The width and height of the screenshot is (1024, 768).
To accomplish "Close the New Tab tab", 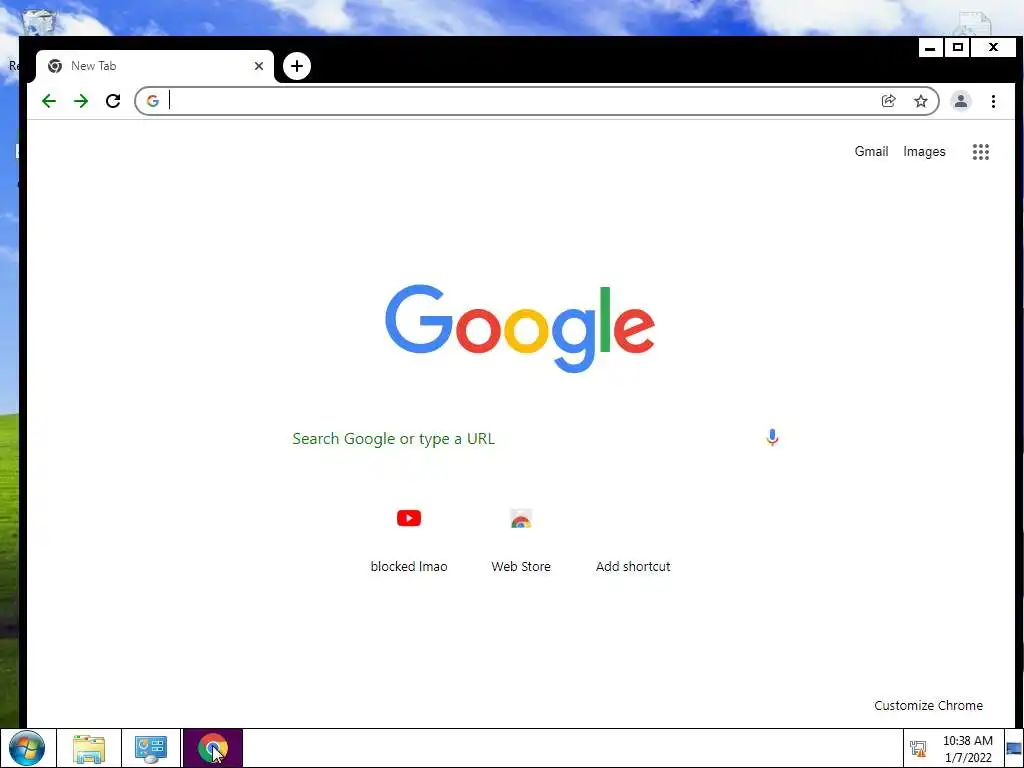I will 259,66.
